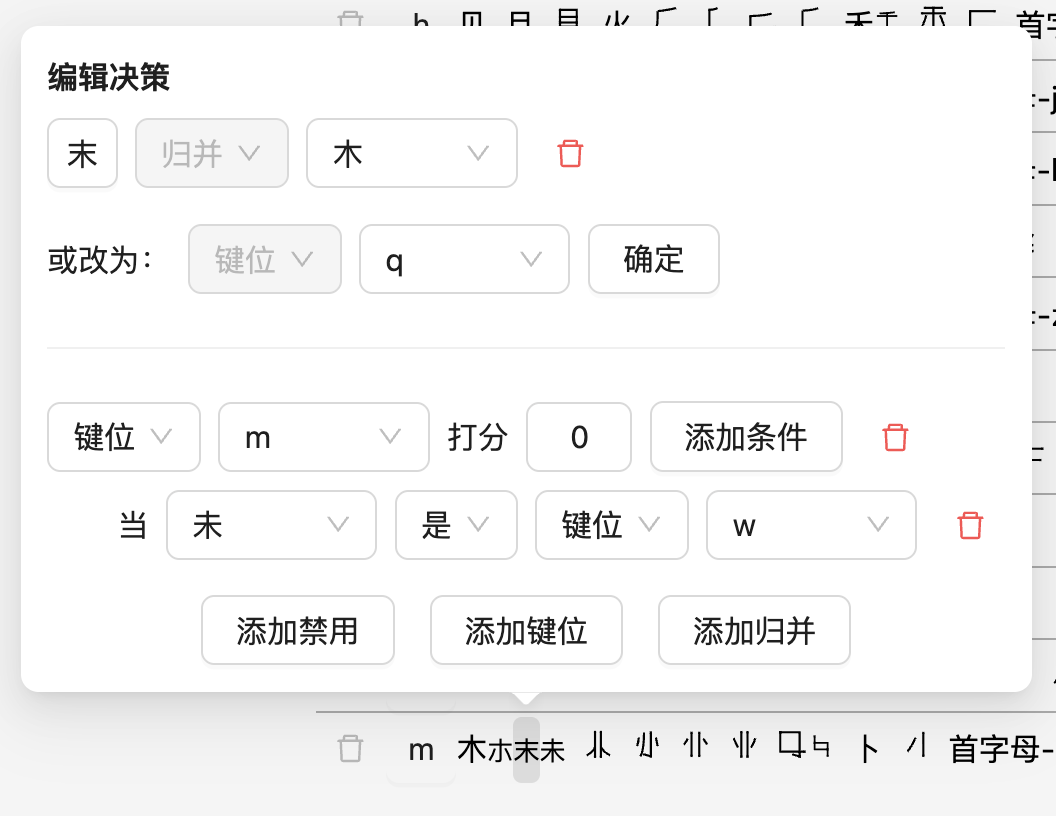Screen dimensions: 1056x816
Task: Click the 添加归并 button
Action: (754, 630)
